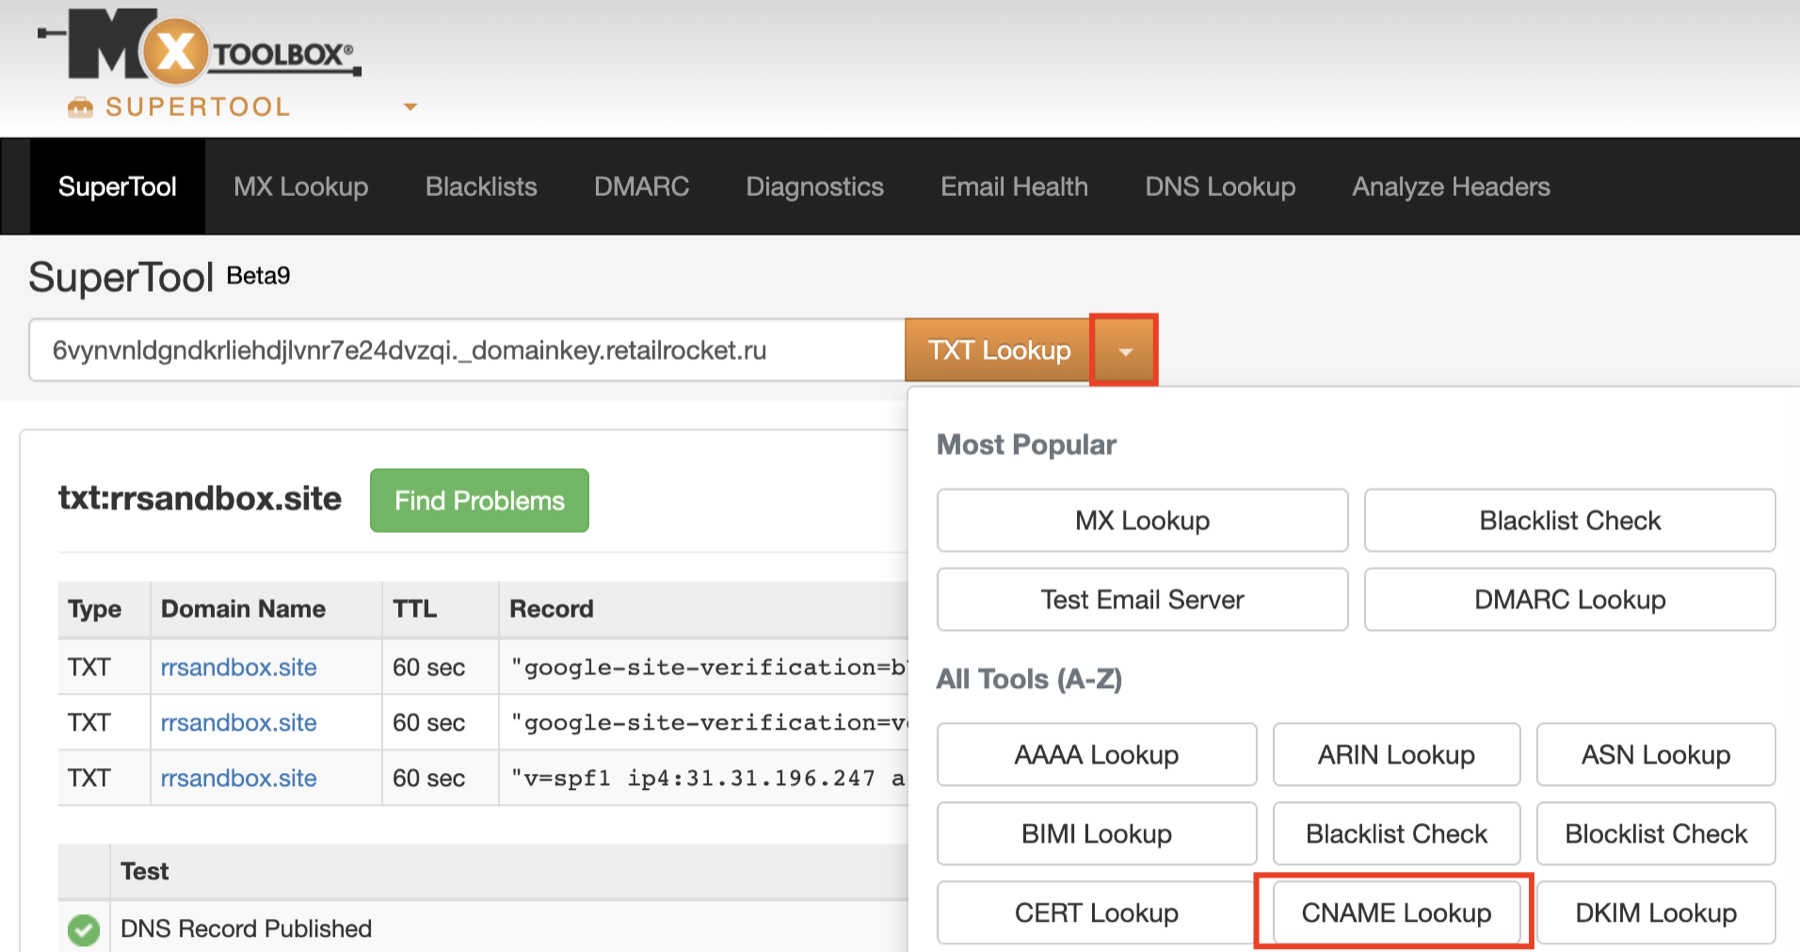Open the Analyze Headers tab
1800x952 pixels.
pos(1451,187)
